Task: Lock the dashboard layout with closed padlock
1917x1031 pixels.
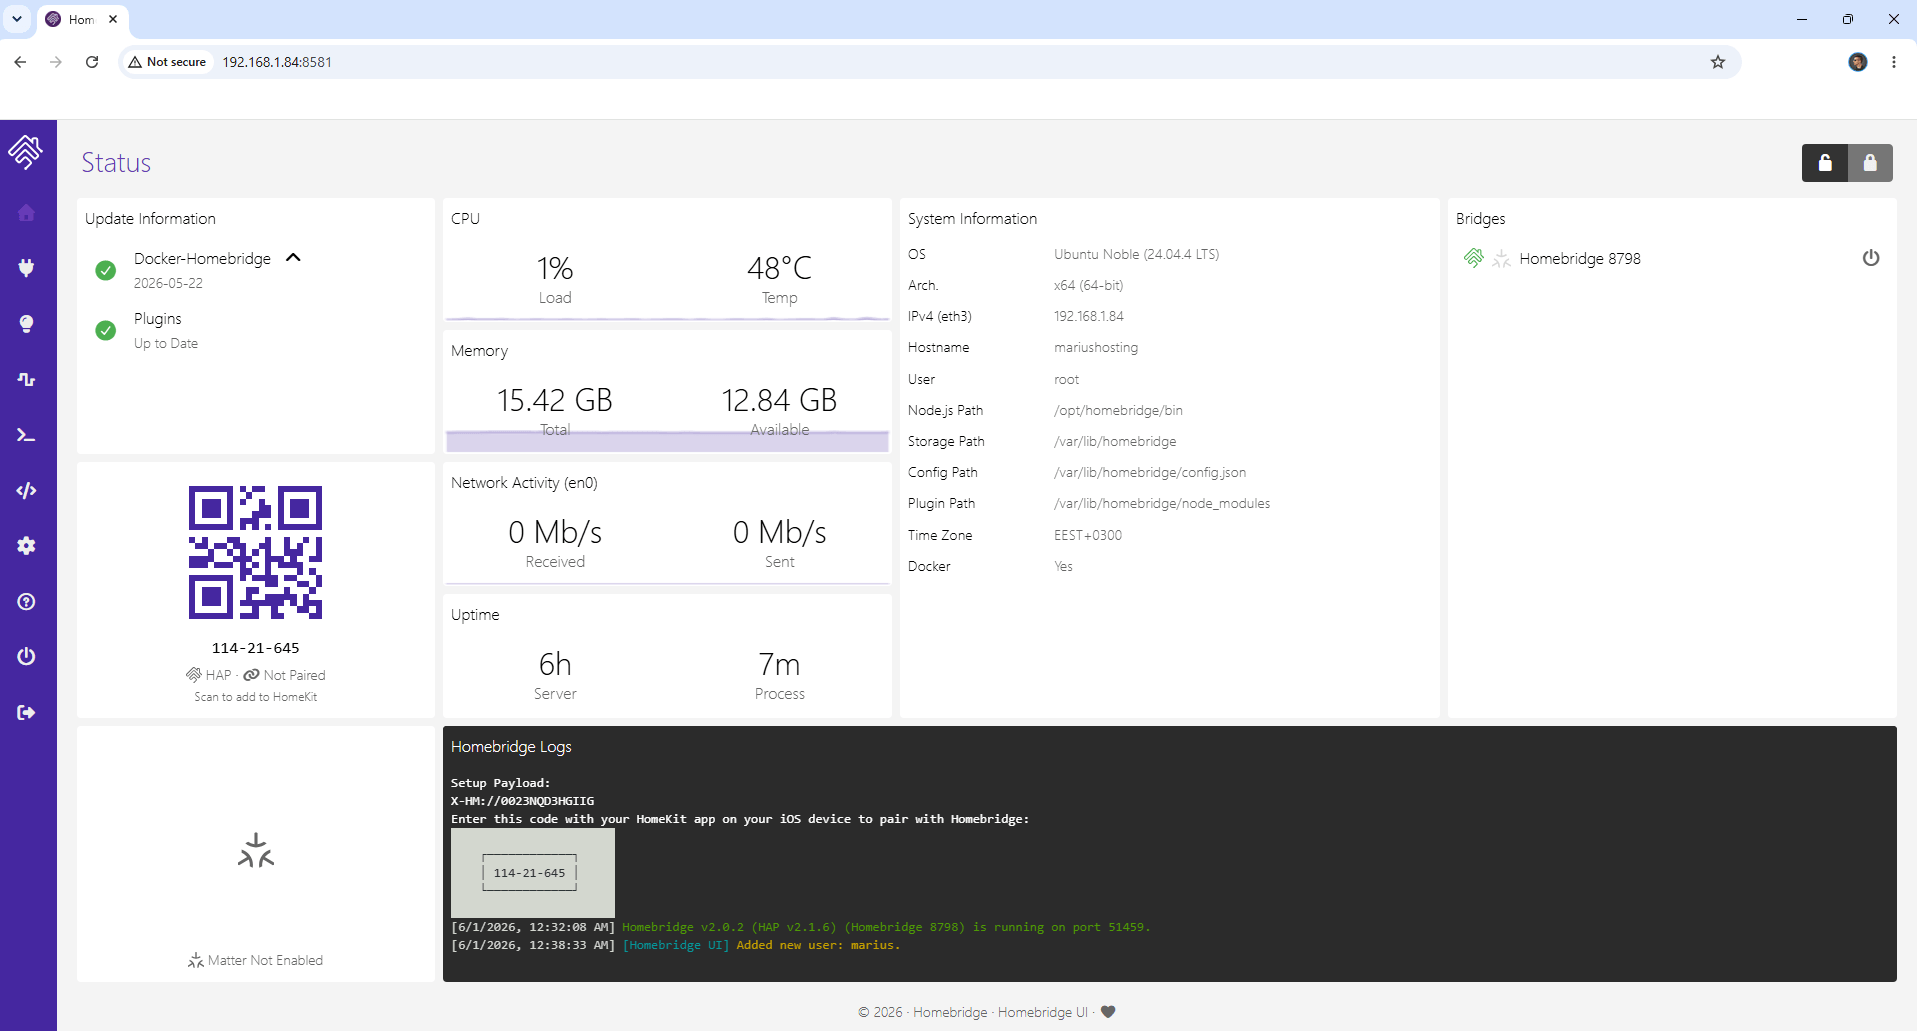Action: pyautogui.click(x=1870, y=163)
